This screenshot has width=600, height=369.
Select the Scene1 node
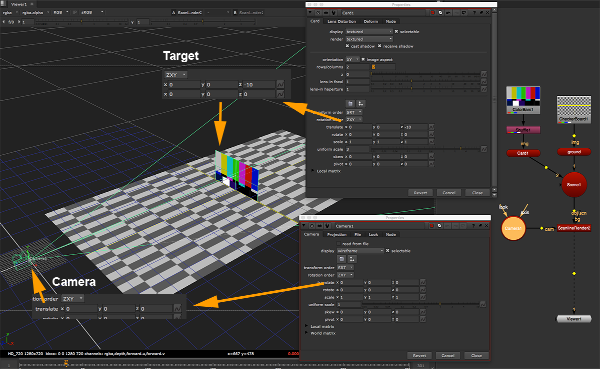pyautogui.click(x=574, y=184)
